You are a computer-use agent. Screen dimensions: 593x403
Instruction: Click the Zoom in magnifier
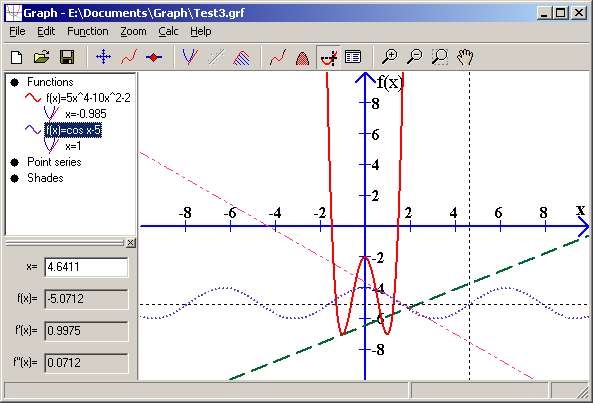tap(389, 57)
